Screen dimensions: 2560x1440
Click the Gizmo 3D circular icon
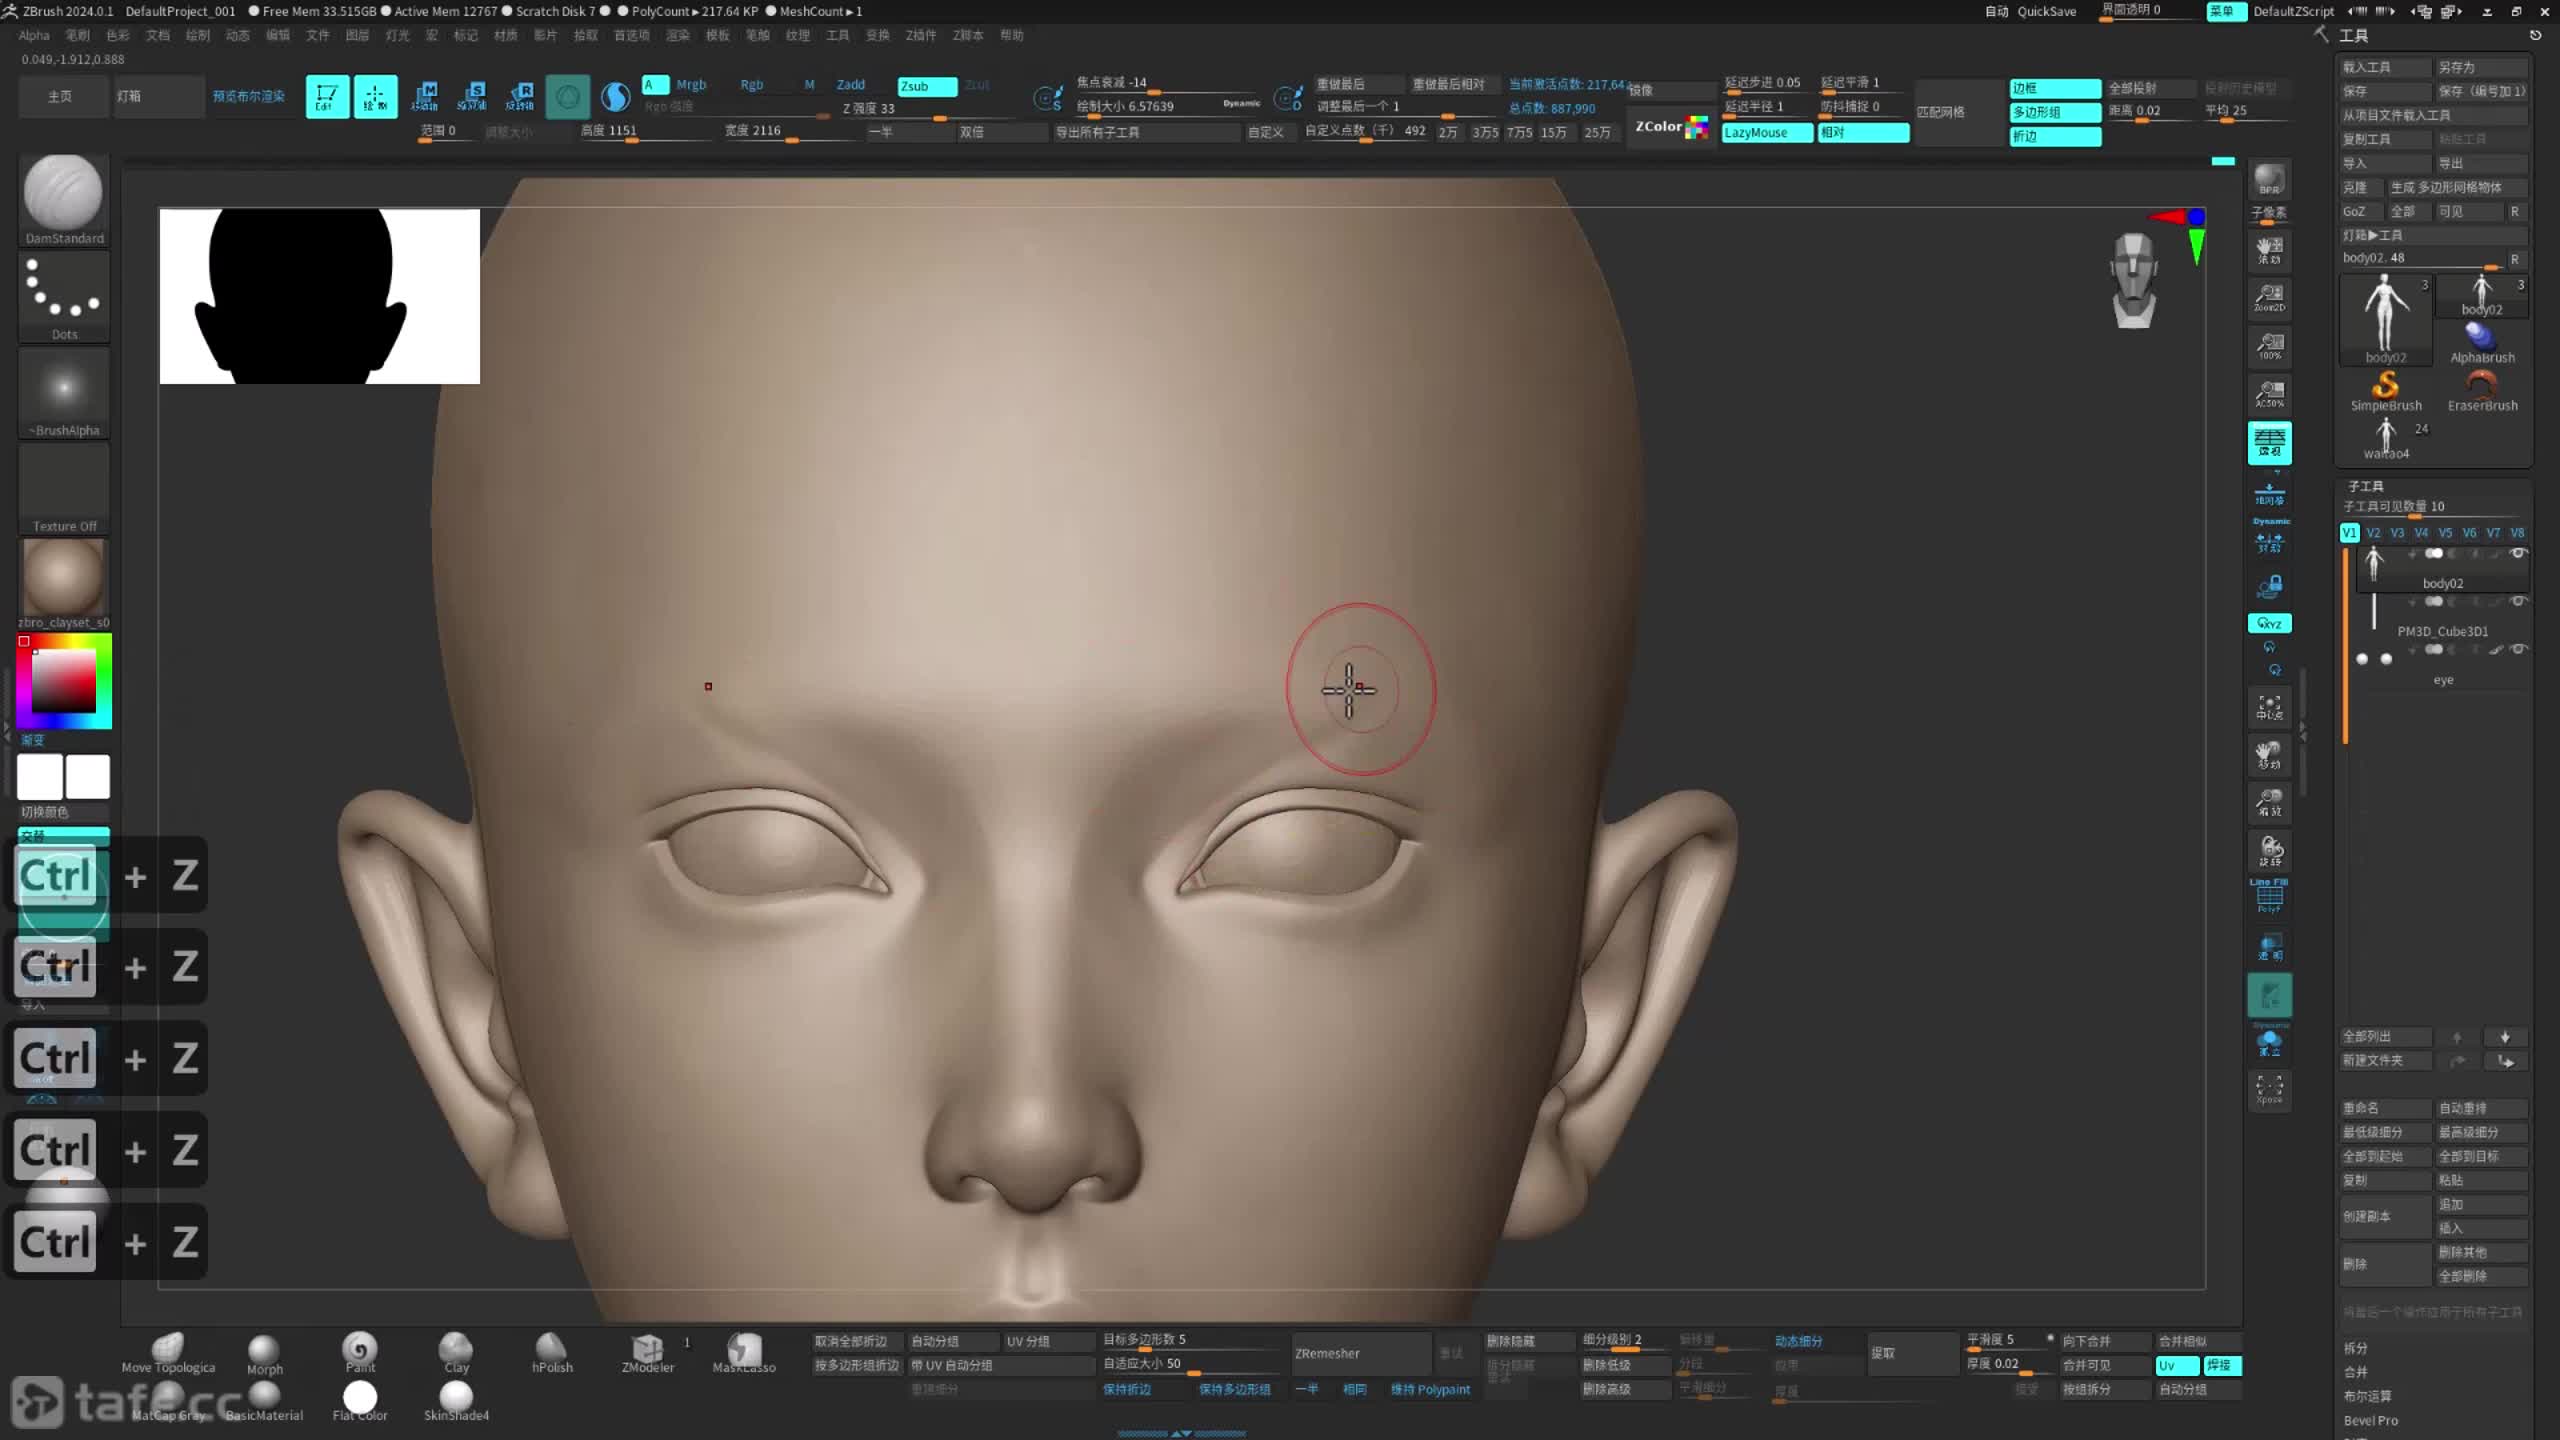[x=567, y=97]
